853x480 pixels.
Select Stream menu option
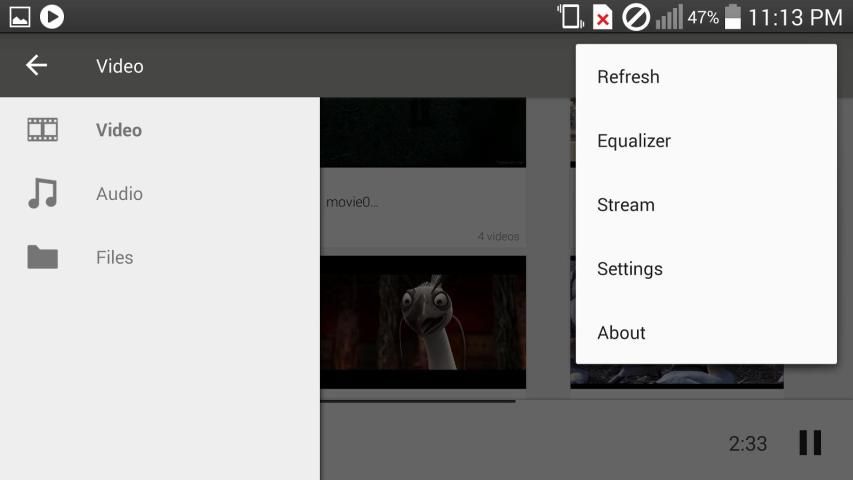click(626, 205)
